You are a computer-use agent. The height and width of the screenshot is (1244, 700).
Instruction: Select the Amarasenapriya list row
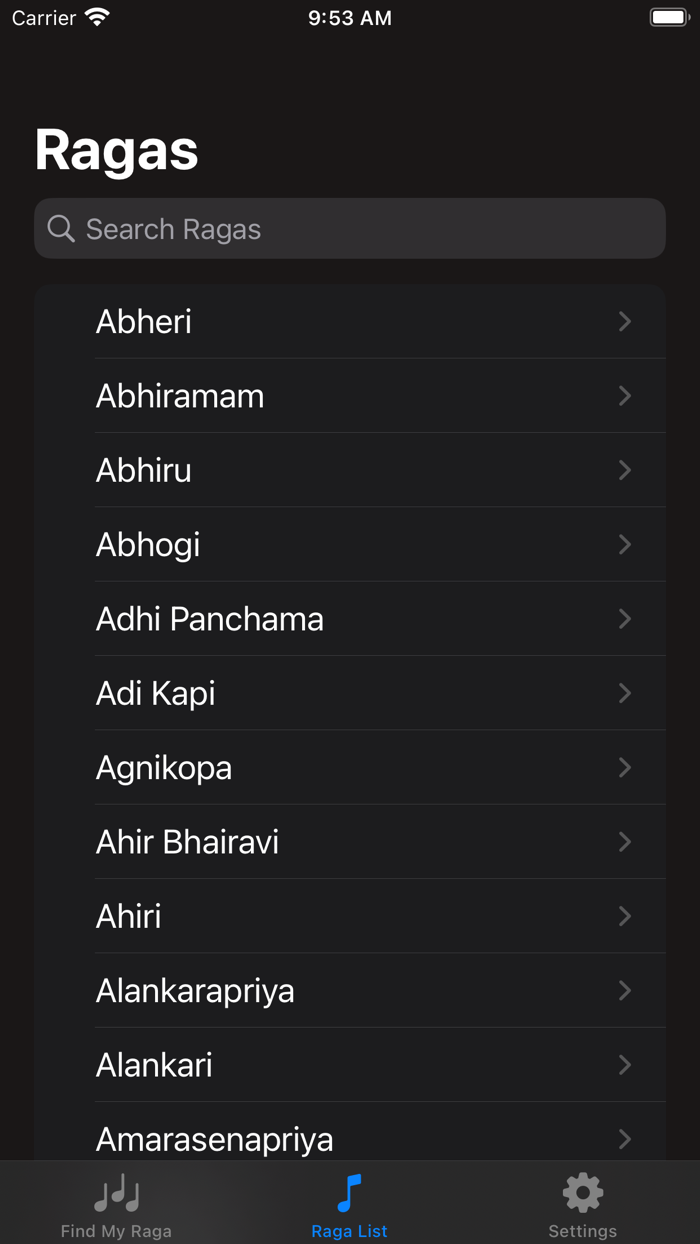350,1138
